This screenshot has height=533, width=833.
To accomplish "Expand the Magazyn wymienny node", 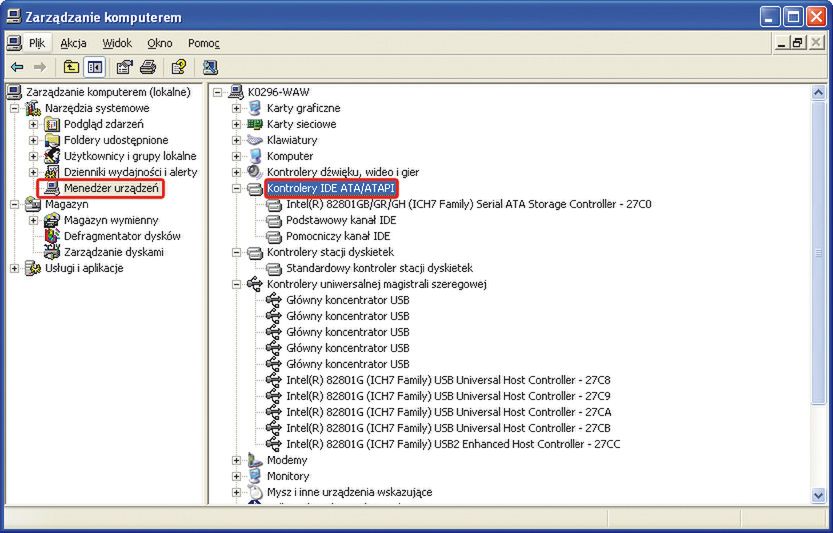I will [x=33, y=220].
